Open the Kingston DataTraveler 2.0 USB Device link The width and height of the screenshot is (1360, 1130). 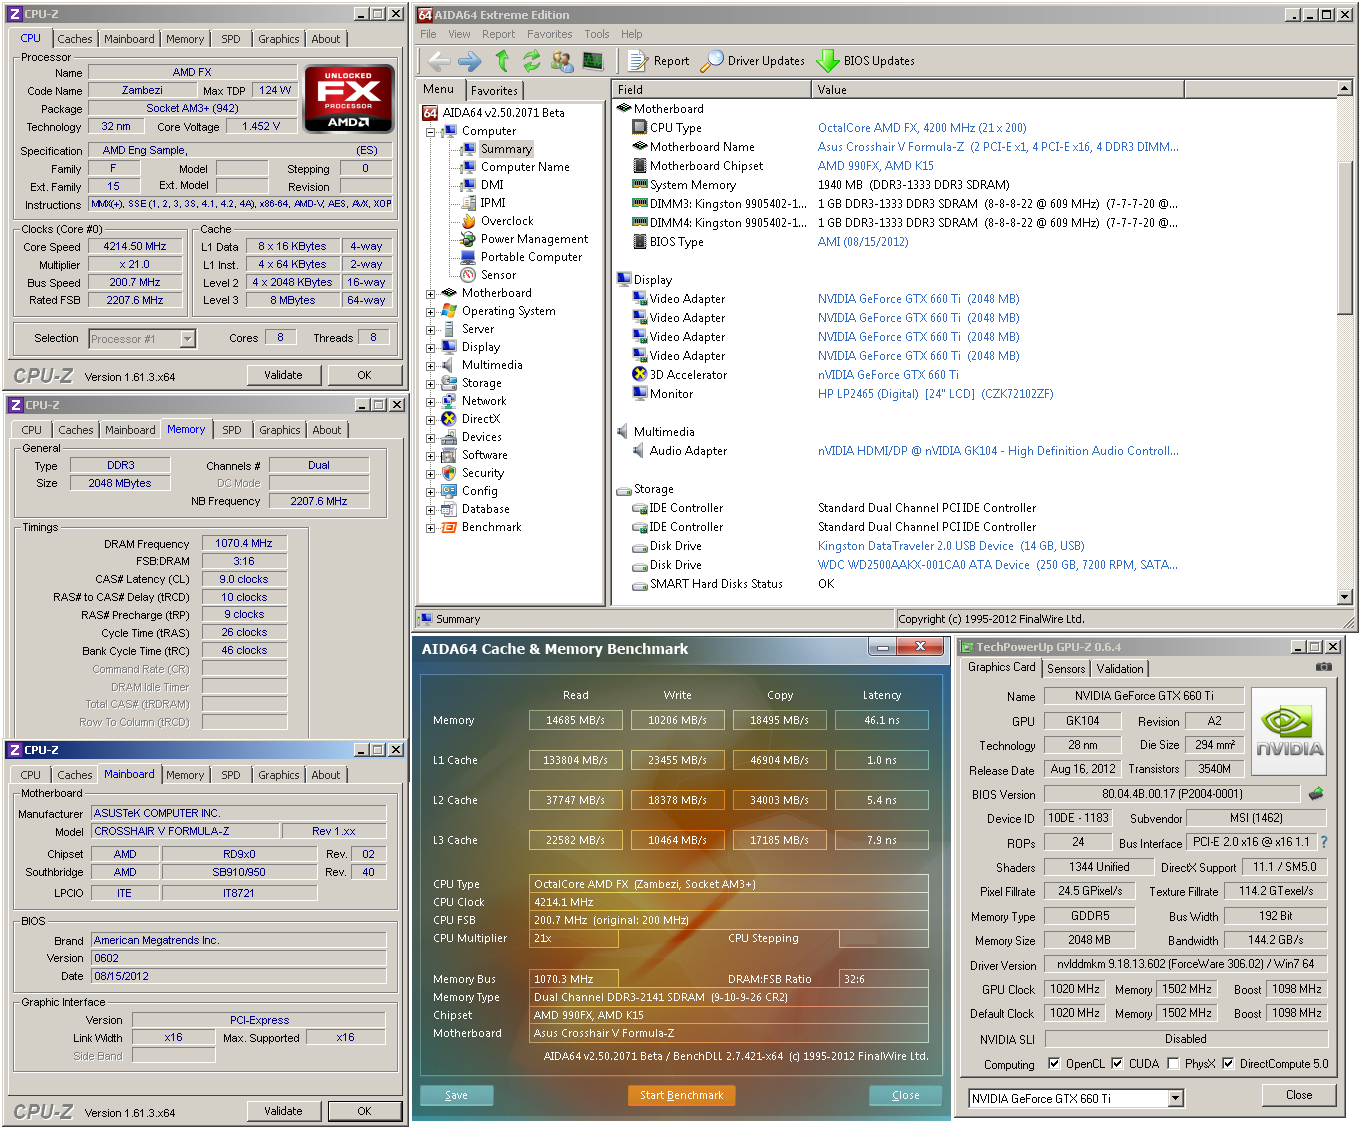point(951,546)
